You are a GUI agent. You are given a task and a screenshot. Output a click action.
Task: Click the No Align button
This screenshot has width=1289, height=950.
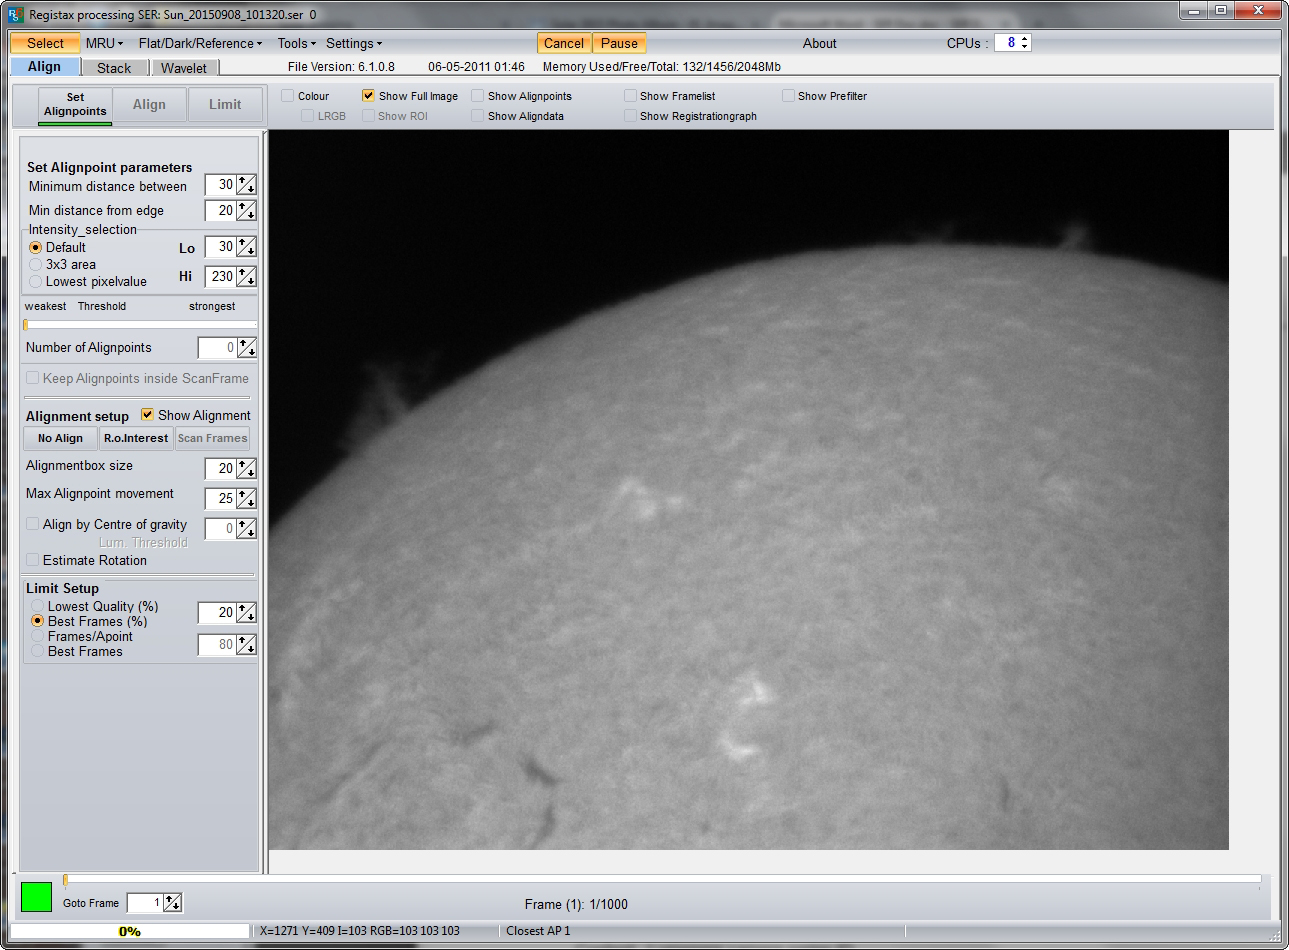tap(60, 438)
